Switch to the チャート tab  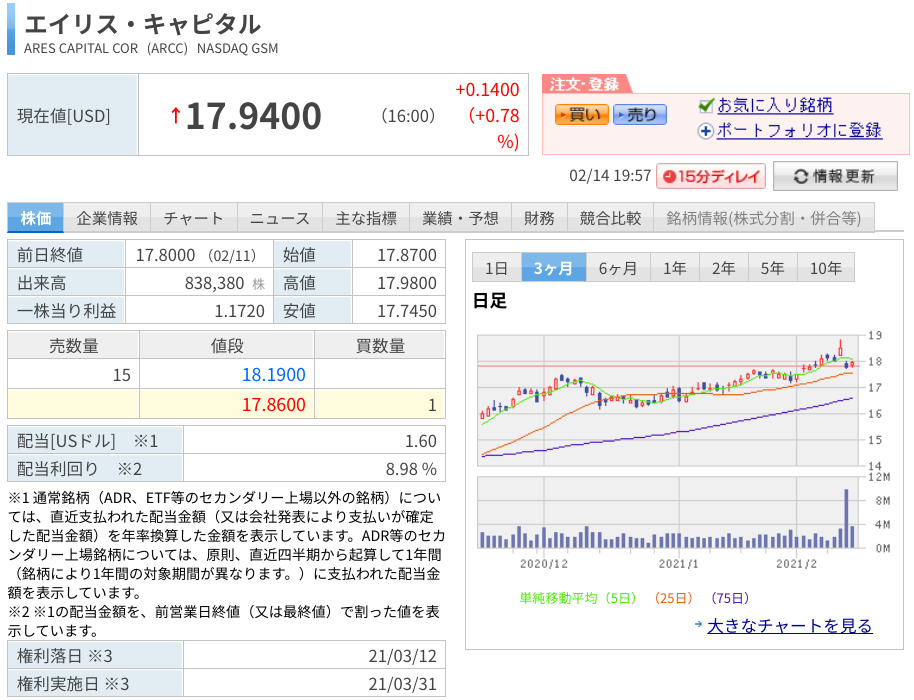(194, 218)
